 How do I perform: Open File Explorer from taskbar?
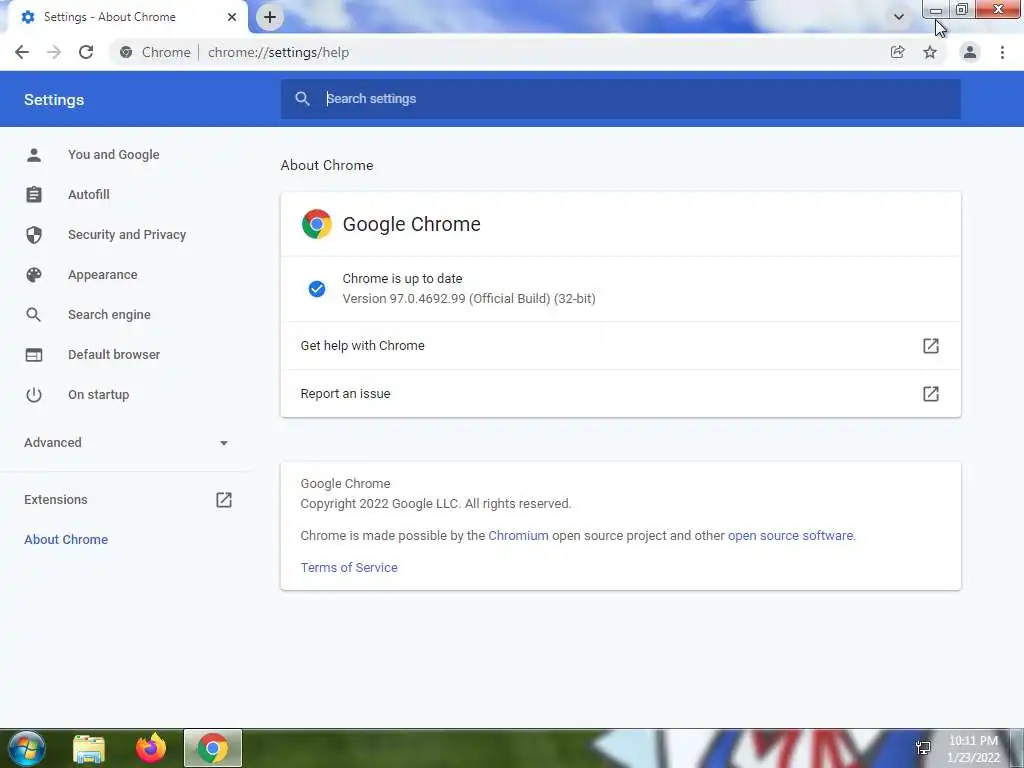point(89,748)
